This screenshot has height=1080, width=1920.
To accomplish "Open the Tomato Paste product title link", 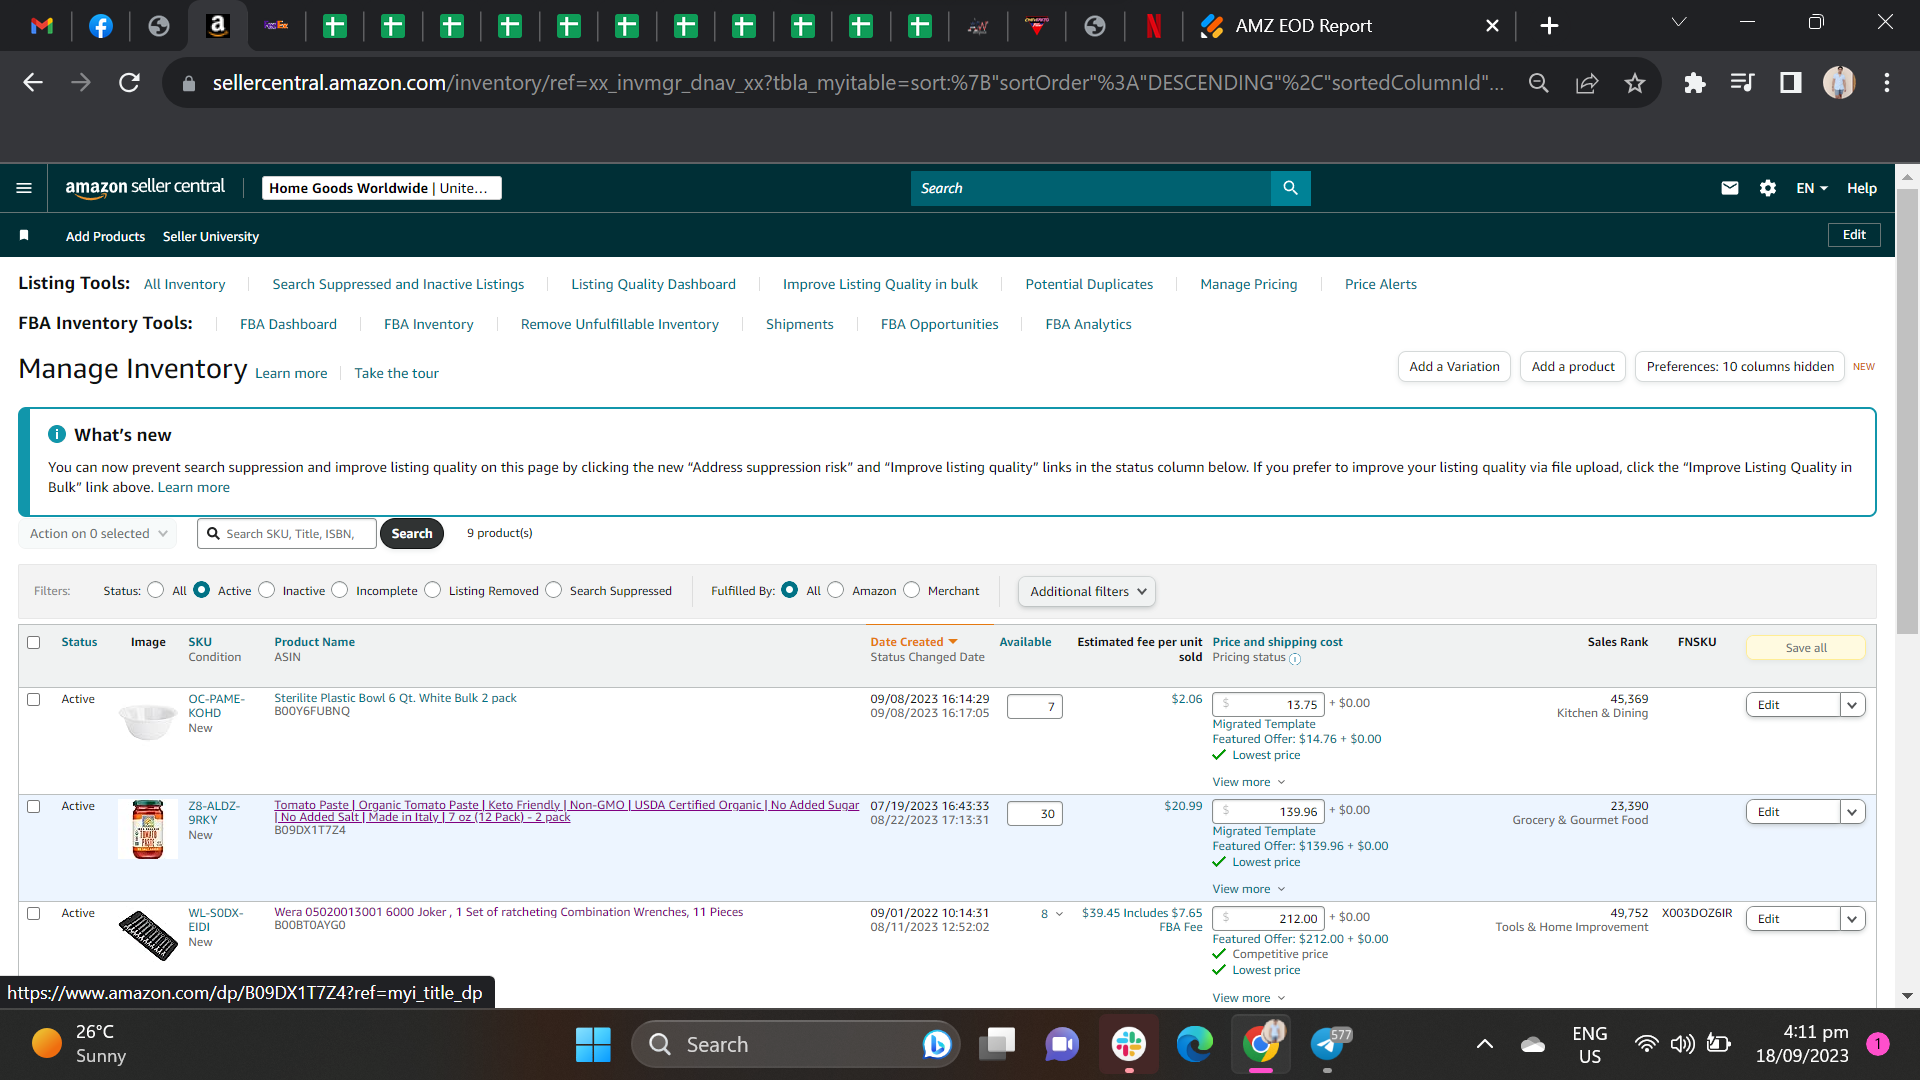I will coord(566,811).
